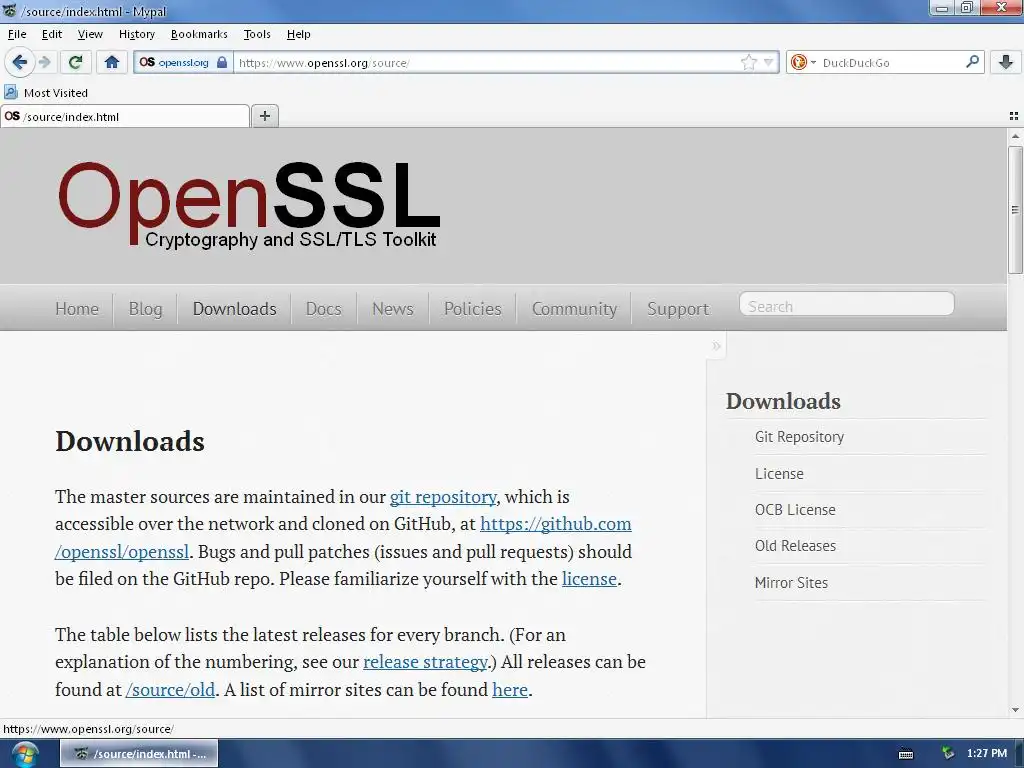Click the tab groups icon
The width and height of the screenshot is (1024, 768).
tap(1014, 116)
